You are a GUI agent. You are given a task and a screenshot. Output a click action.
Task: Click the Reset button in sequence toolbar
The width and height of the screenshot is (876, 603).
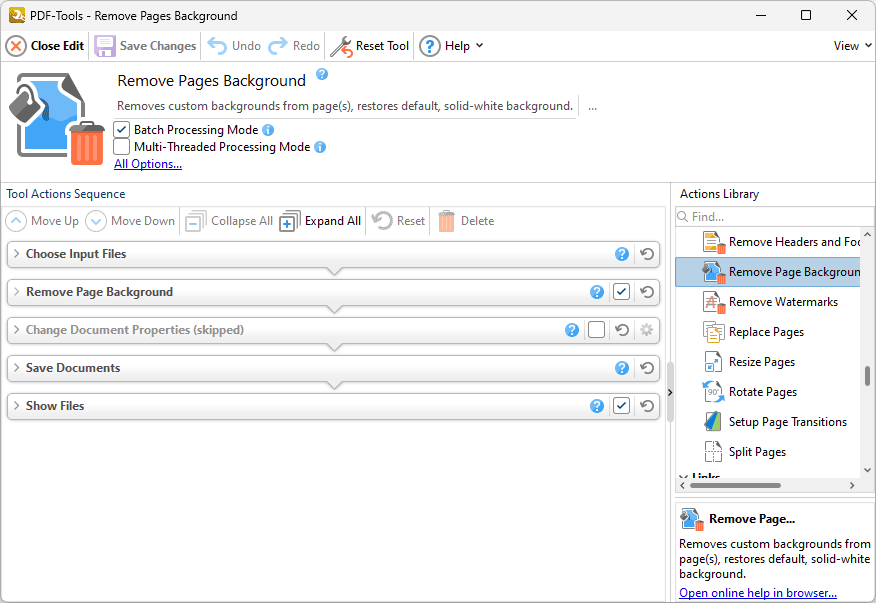[x=398, y=221]
